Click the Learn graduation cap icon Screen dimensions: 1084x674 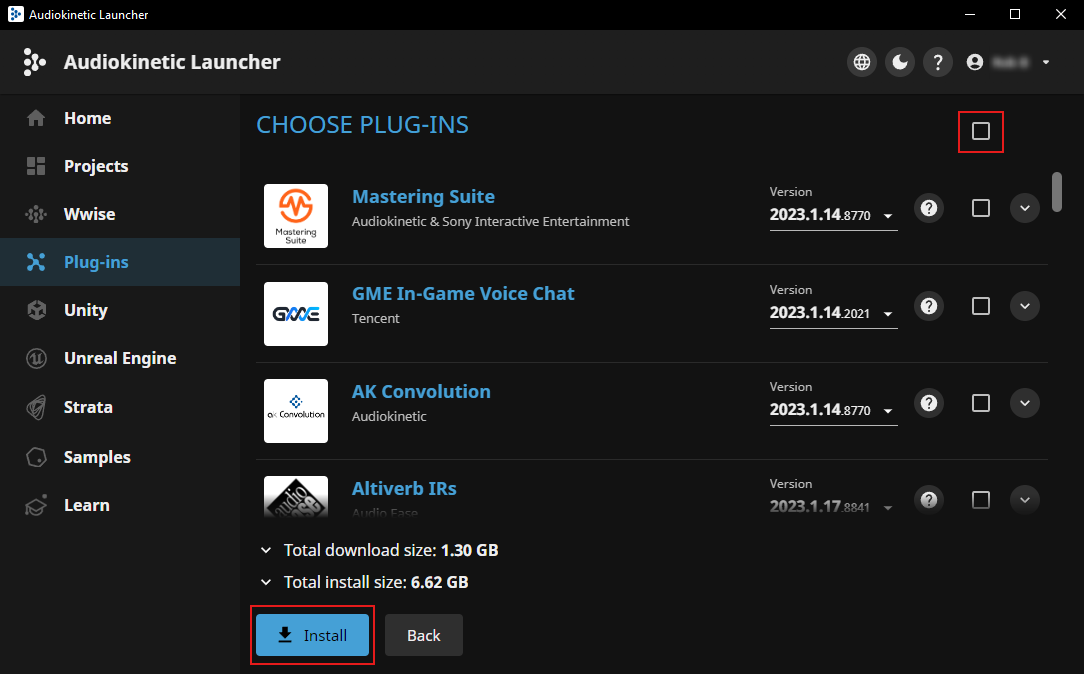pos(36,505)
